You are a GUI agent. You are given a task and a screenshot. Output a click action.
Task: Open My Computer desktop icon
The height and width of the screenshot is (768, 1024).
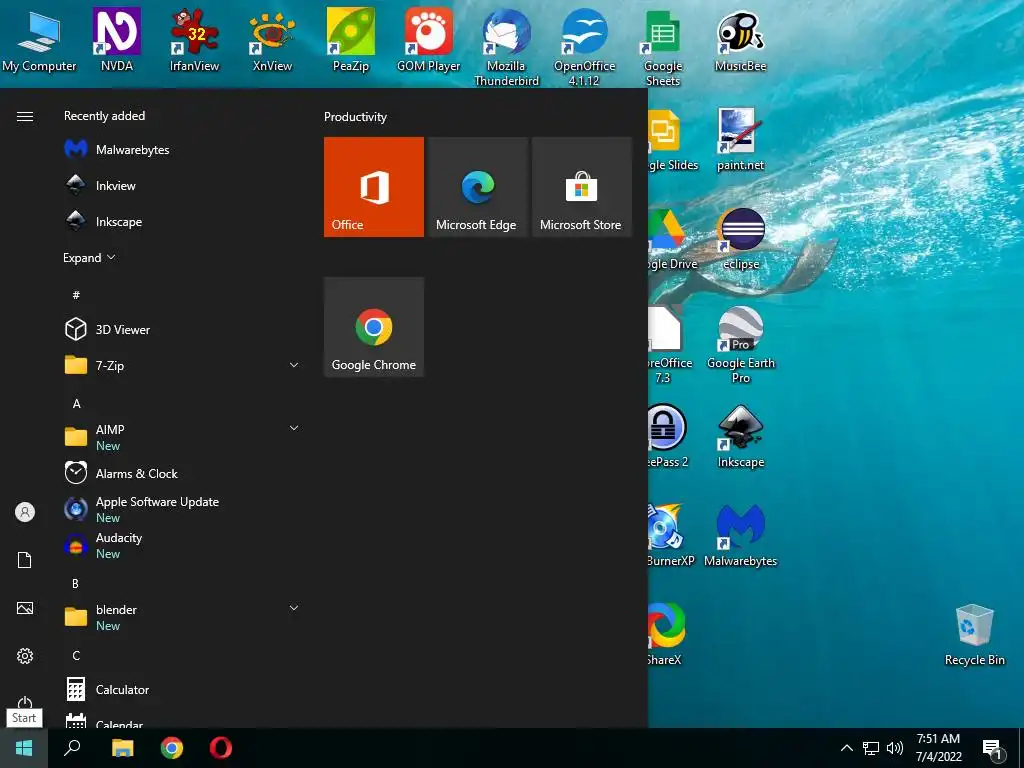tap(39, 40)
